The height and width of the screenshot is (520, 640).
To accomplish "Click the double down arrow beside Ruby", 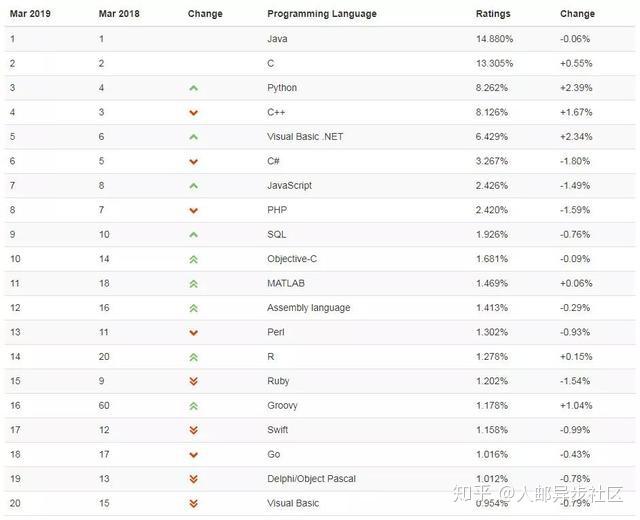I will click(x=193, y=381).
